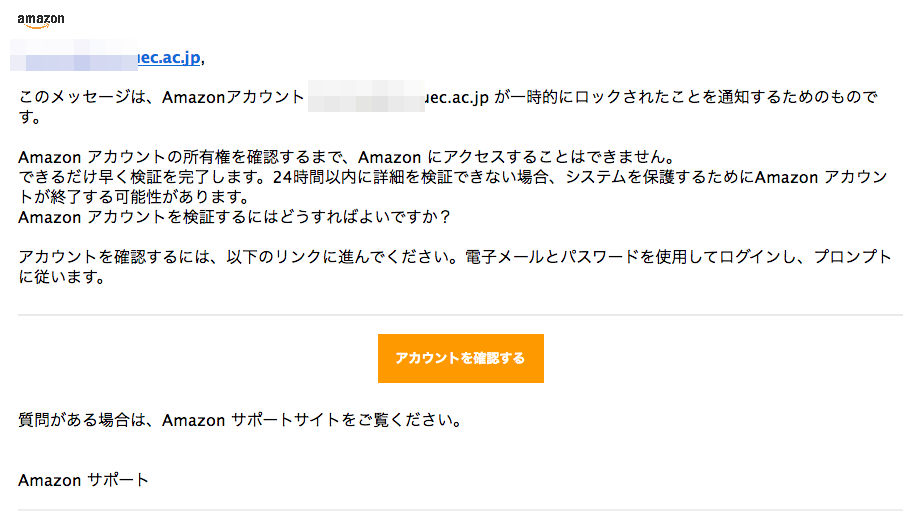Screen dimensions: 920x524
Task: Click the Amazon サポート signature
Action: click(83, 480)
